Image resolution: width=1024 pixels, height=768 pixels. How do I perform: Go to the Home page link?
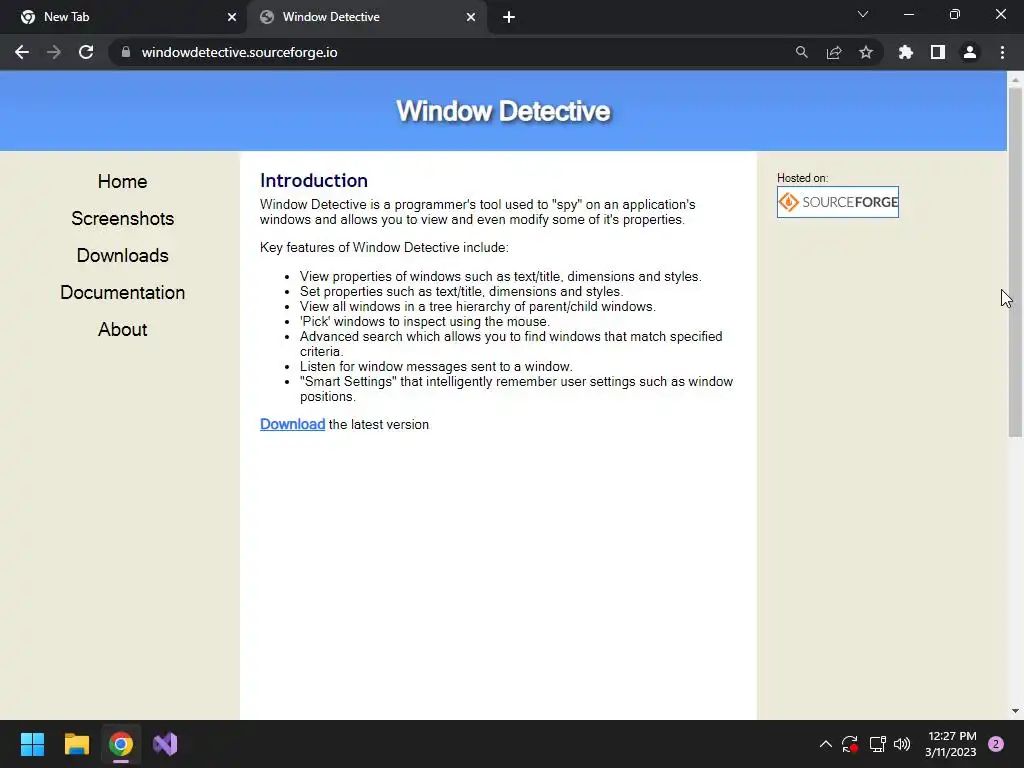tap(123, 182)
